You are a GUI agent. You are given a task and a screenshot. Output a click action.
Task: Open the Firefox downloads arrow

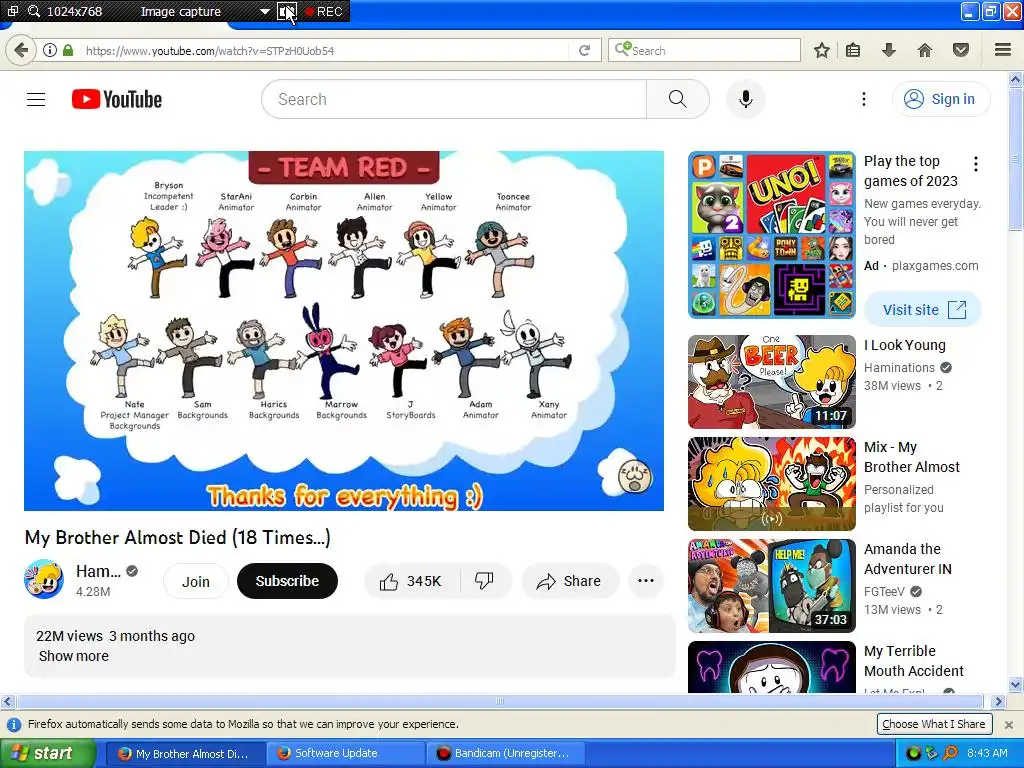pos(888,50)
